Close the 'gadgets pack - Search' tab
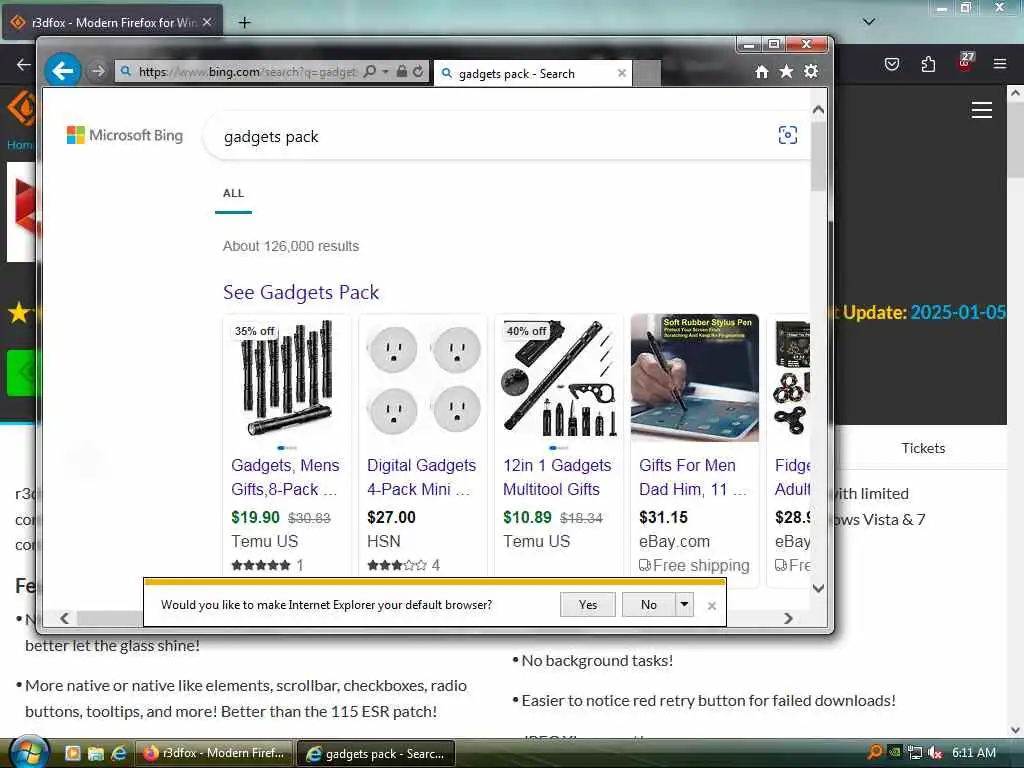The image size is (1024, 768). pyautogui.click(x=622, y=73)
